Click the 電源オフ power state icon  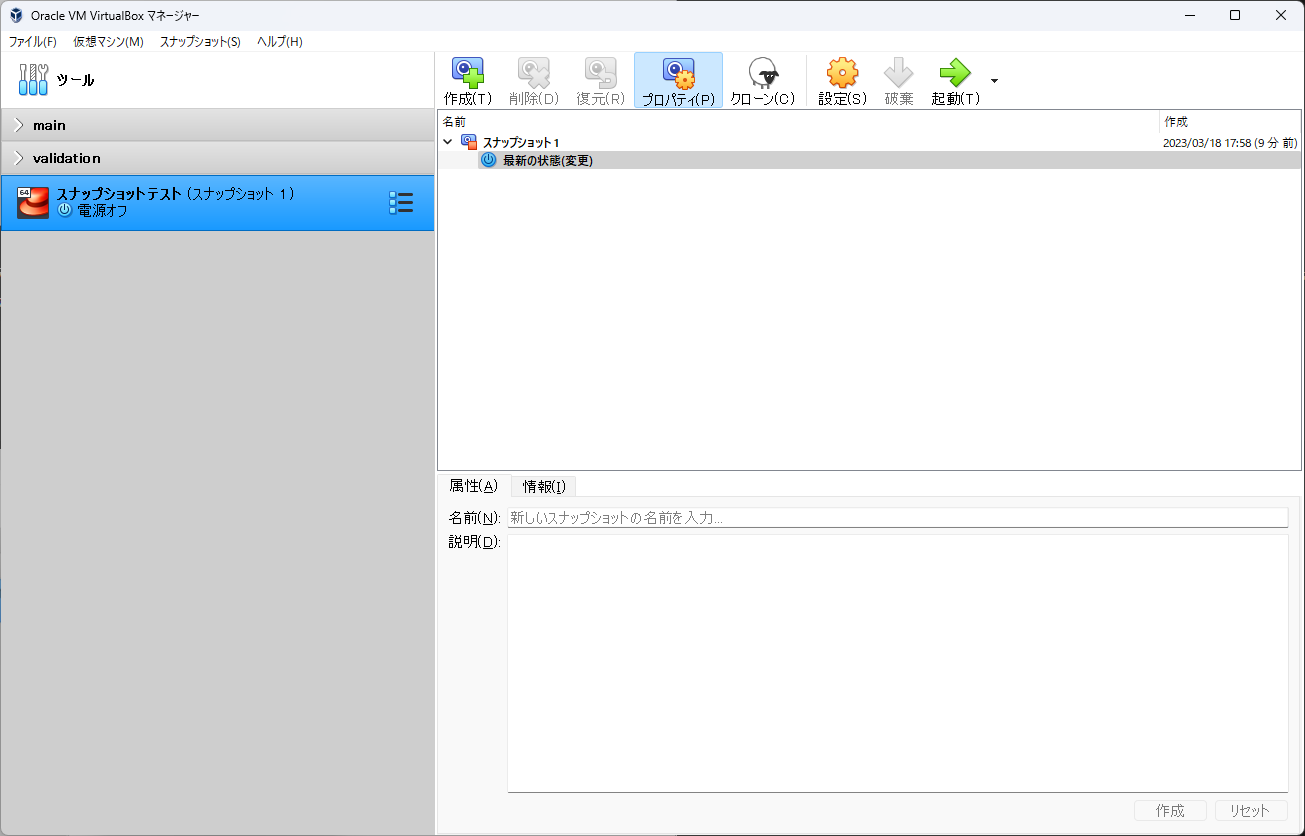click(65, 210)
